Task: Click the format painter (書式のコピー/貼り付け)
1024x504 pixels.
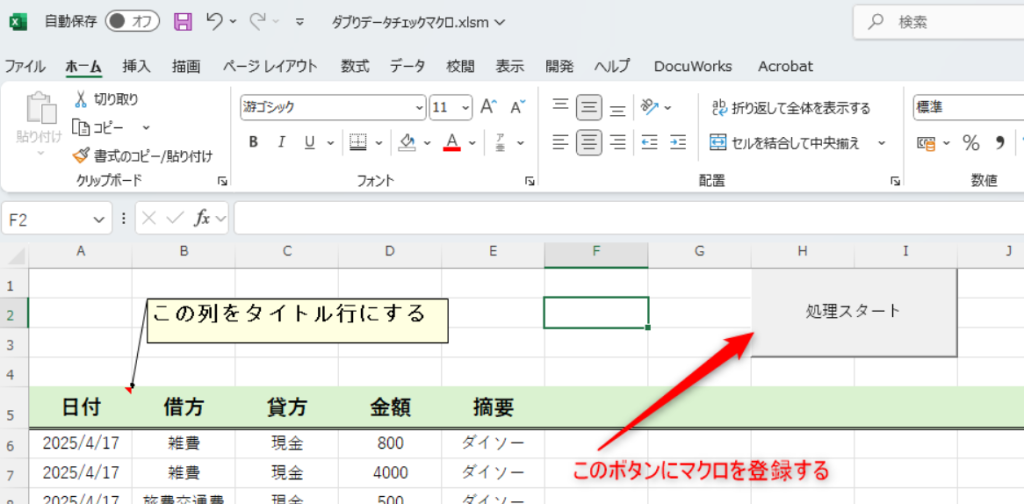Action: tap(82, 156)
